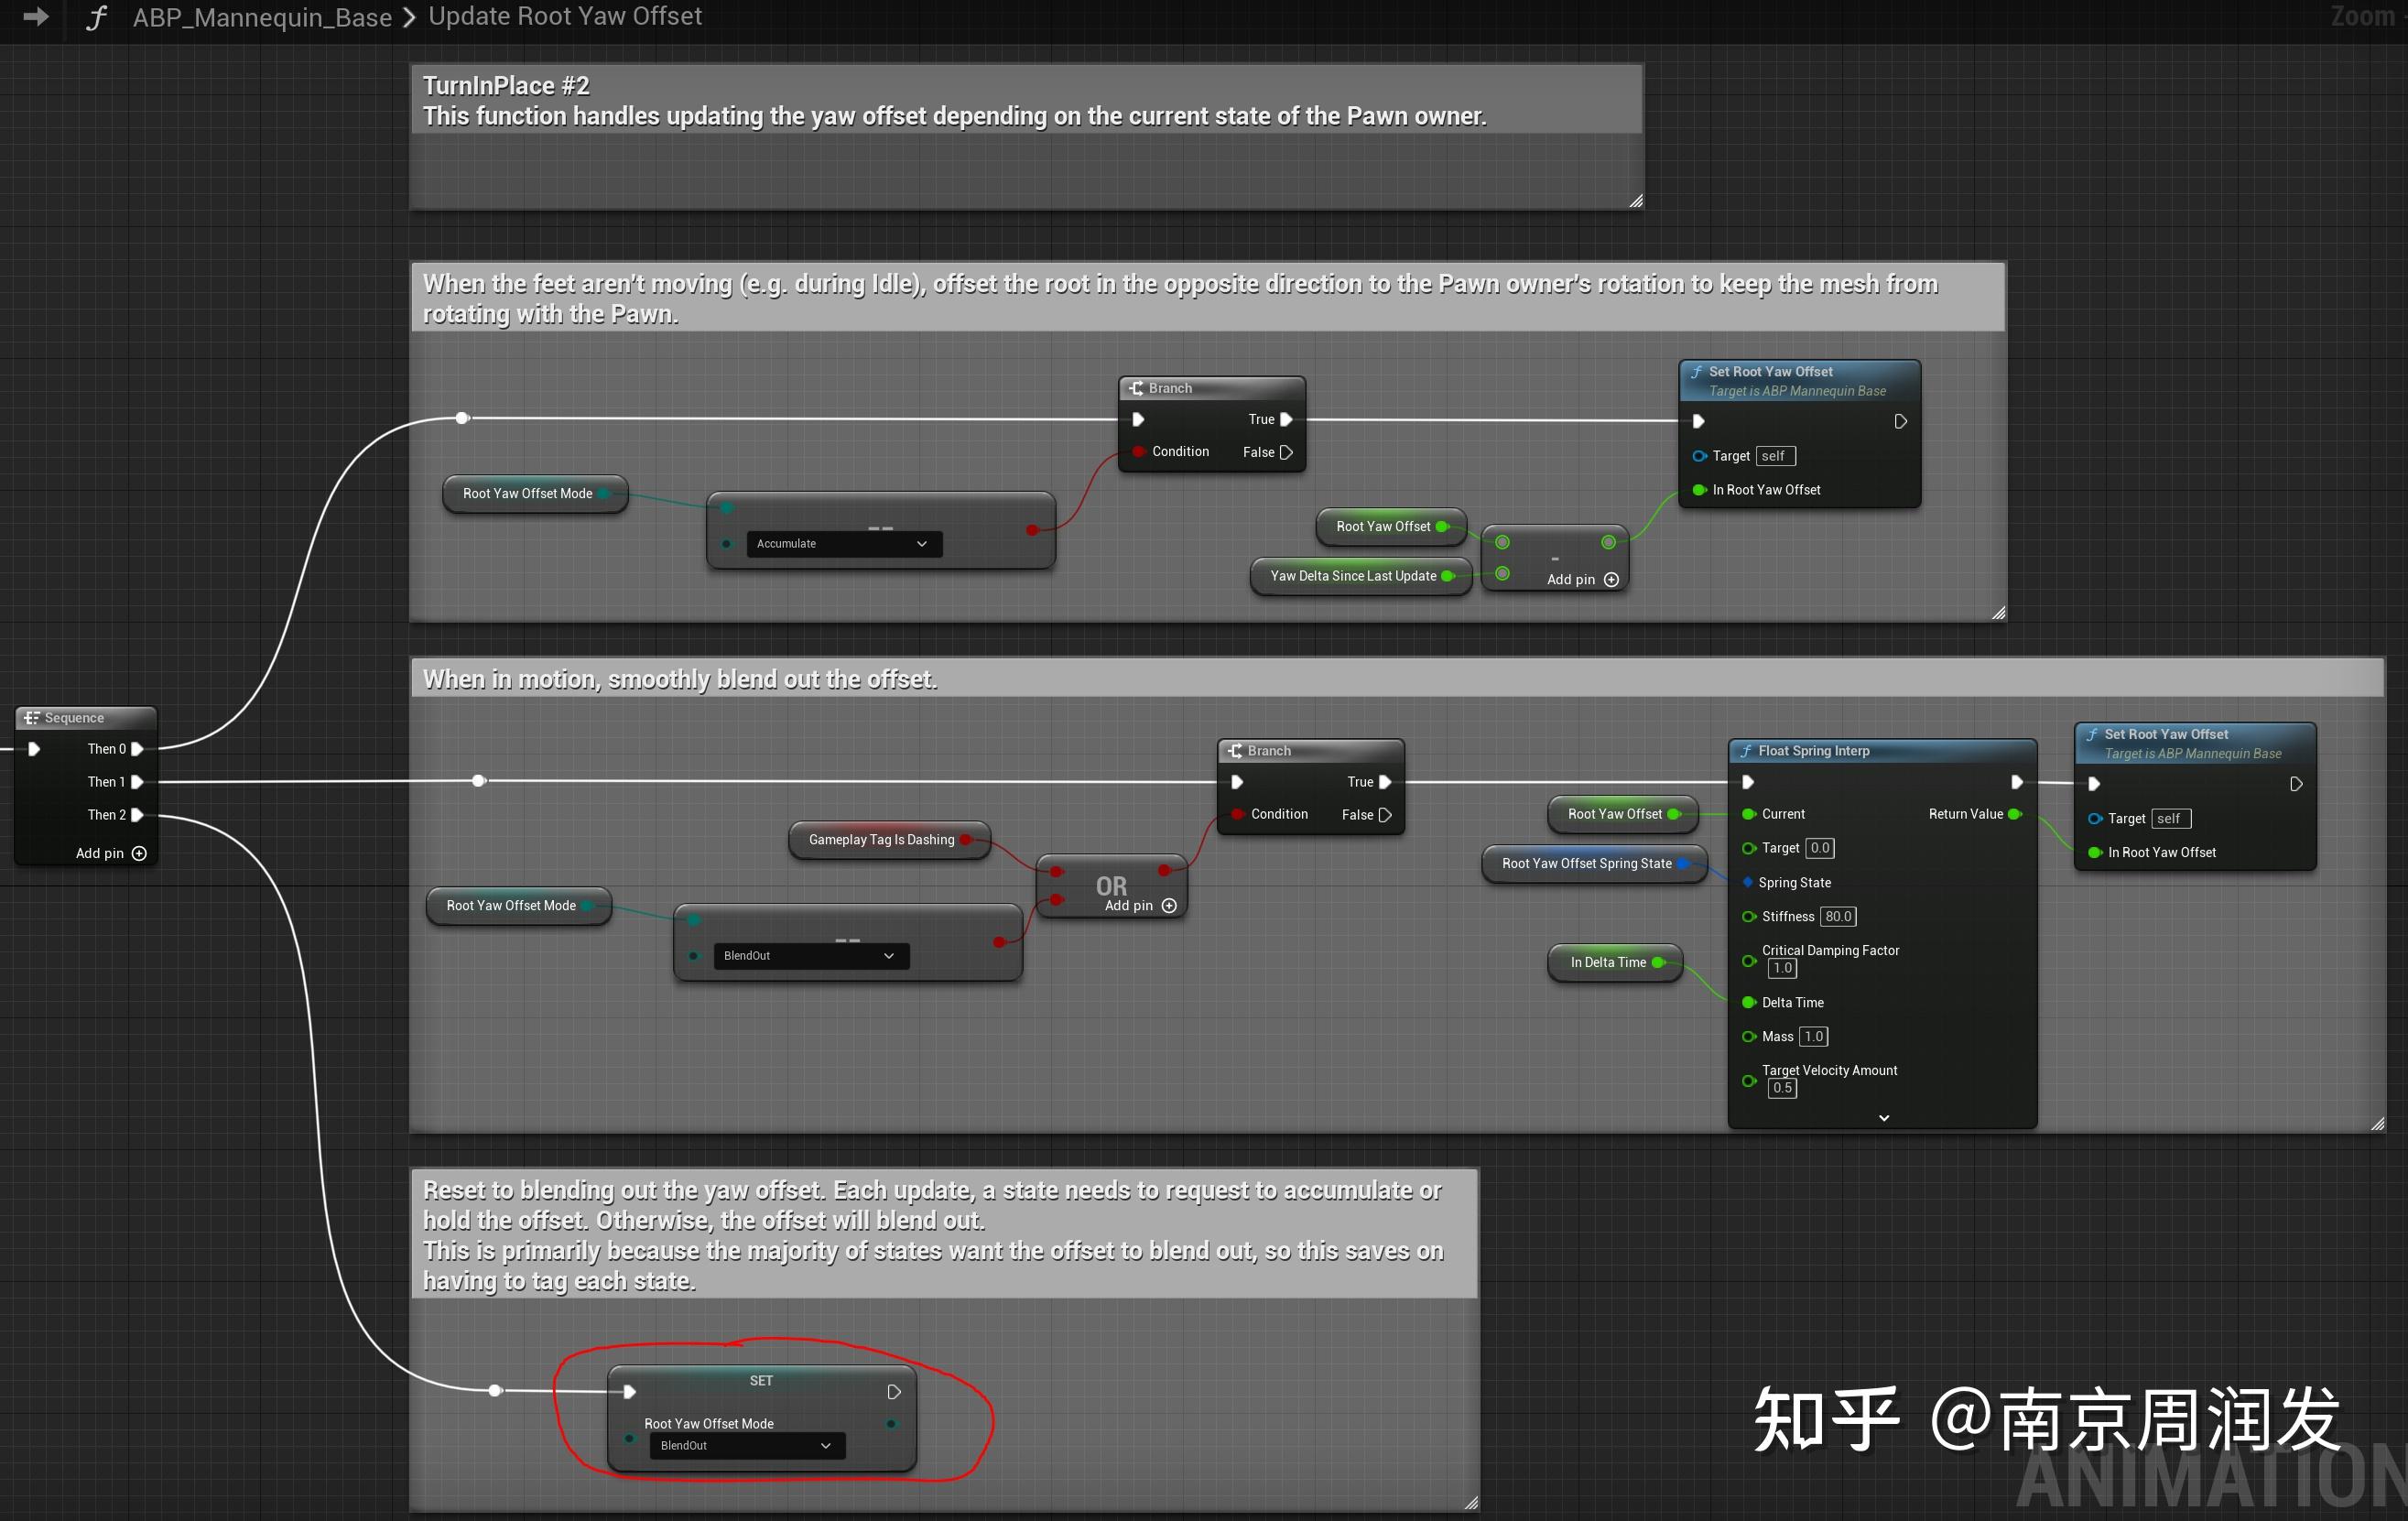Viewport: 2408px width, 1521px height.
Task: Select the Yaw Delta Since Last Update node
Action: 1352,576
